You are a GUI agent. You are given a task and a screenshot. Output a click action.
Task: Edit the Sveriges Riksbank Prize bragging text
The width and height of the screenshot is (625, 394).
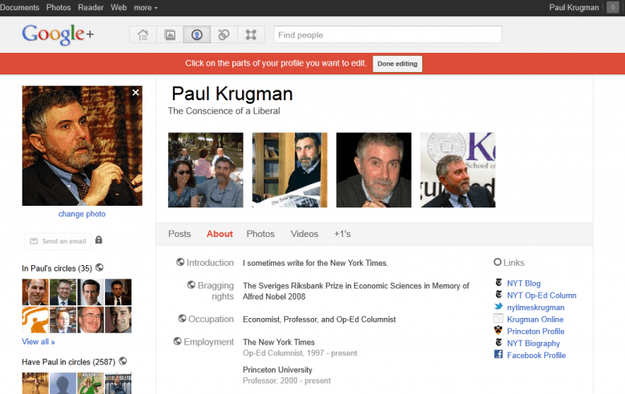click(356, 291)
